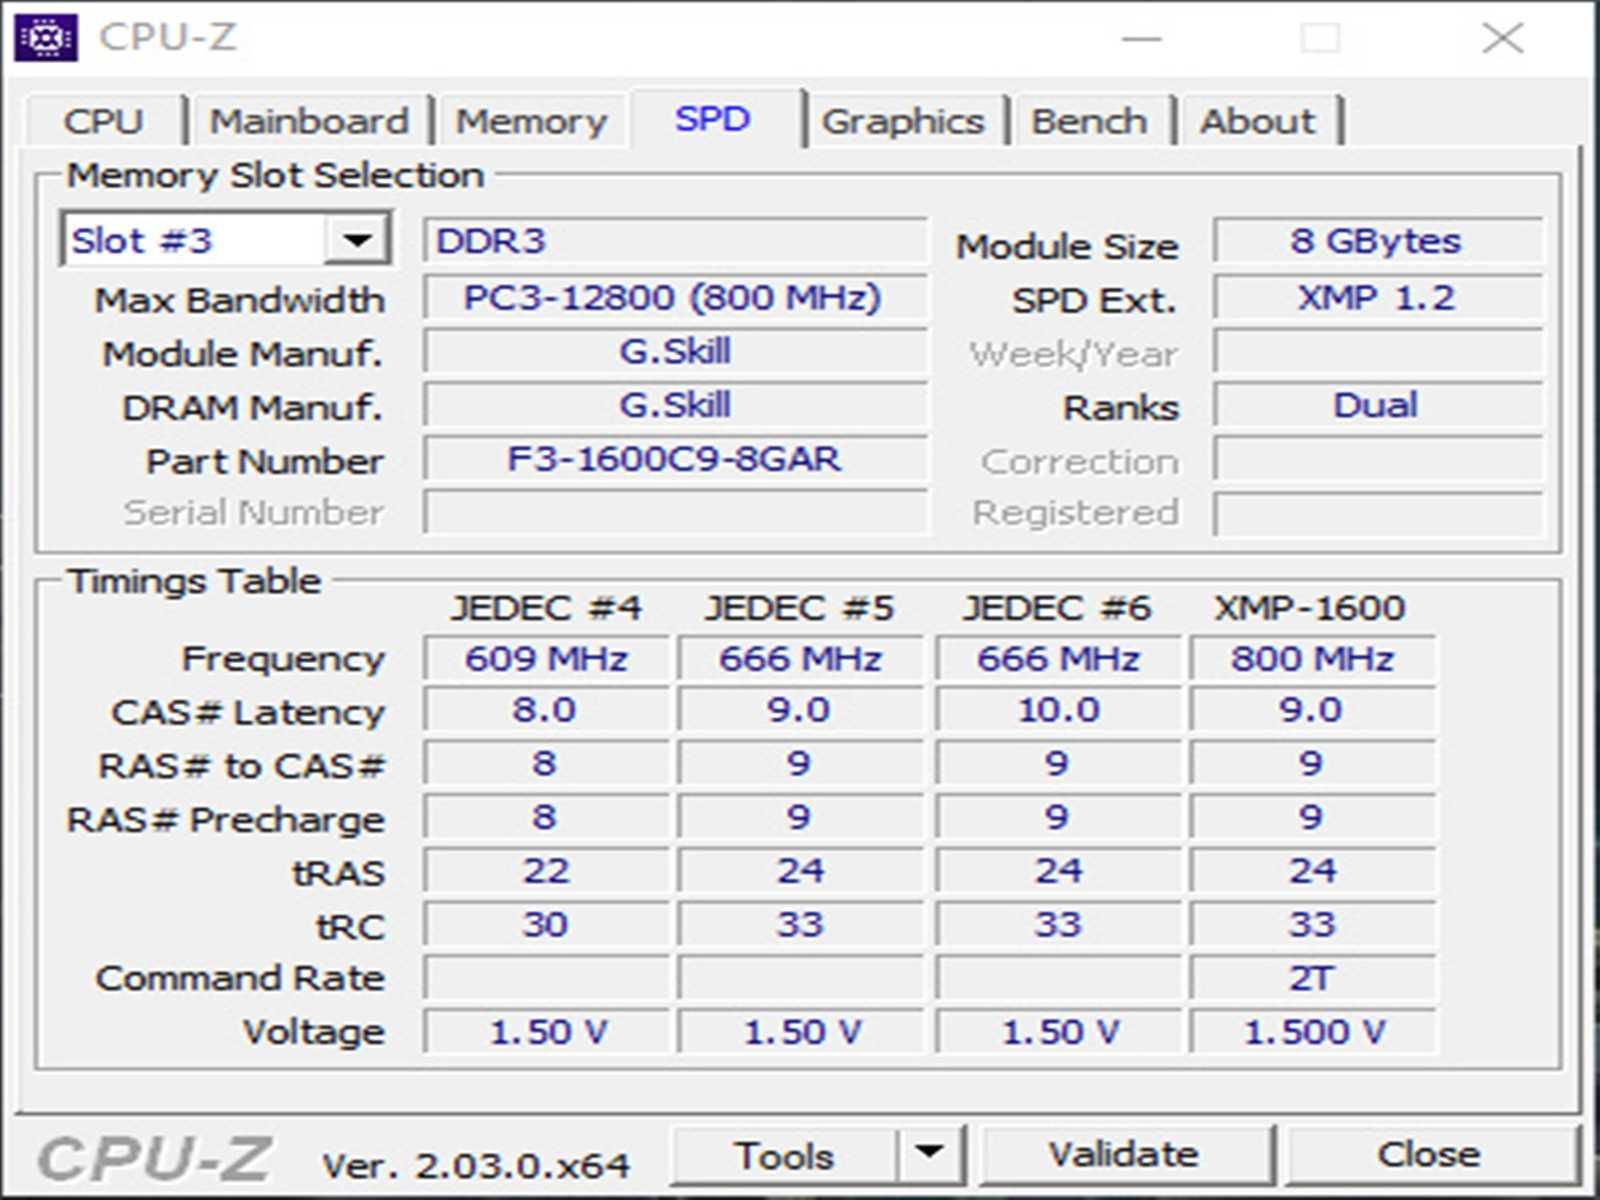This screenshot has height=1200, width=1600.
Task: Open the Mainboard tab
Action: (x=309, y=121)
